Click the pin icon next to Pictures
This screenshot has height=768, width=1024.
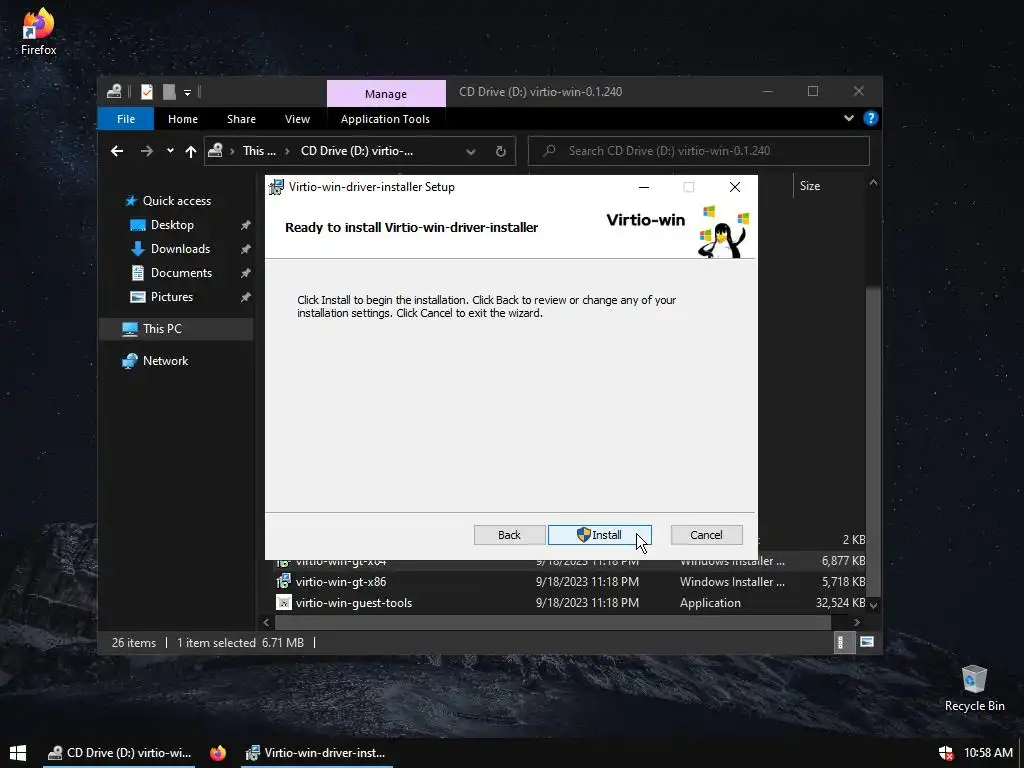pyautogui.click(x=246, y=297)
